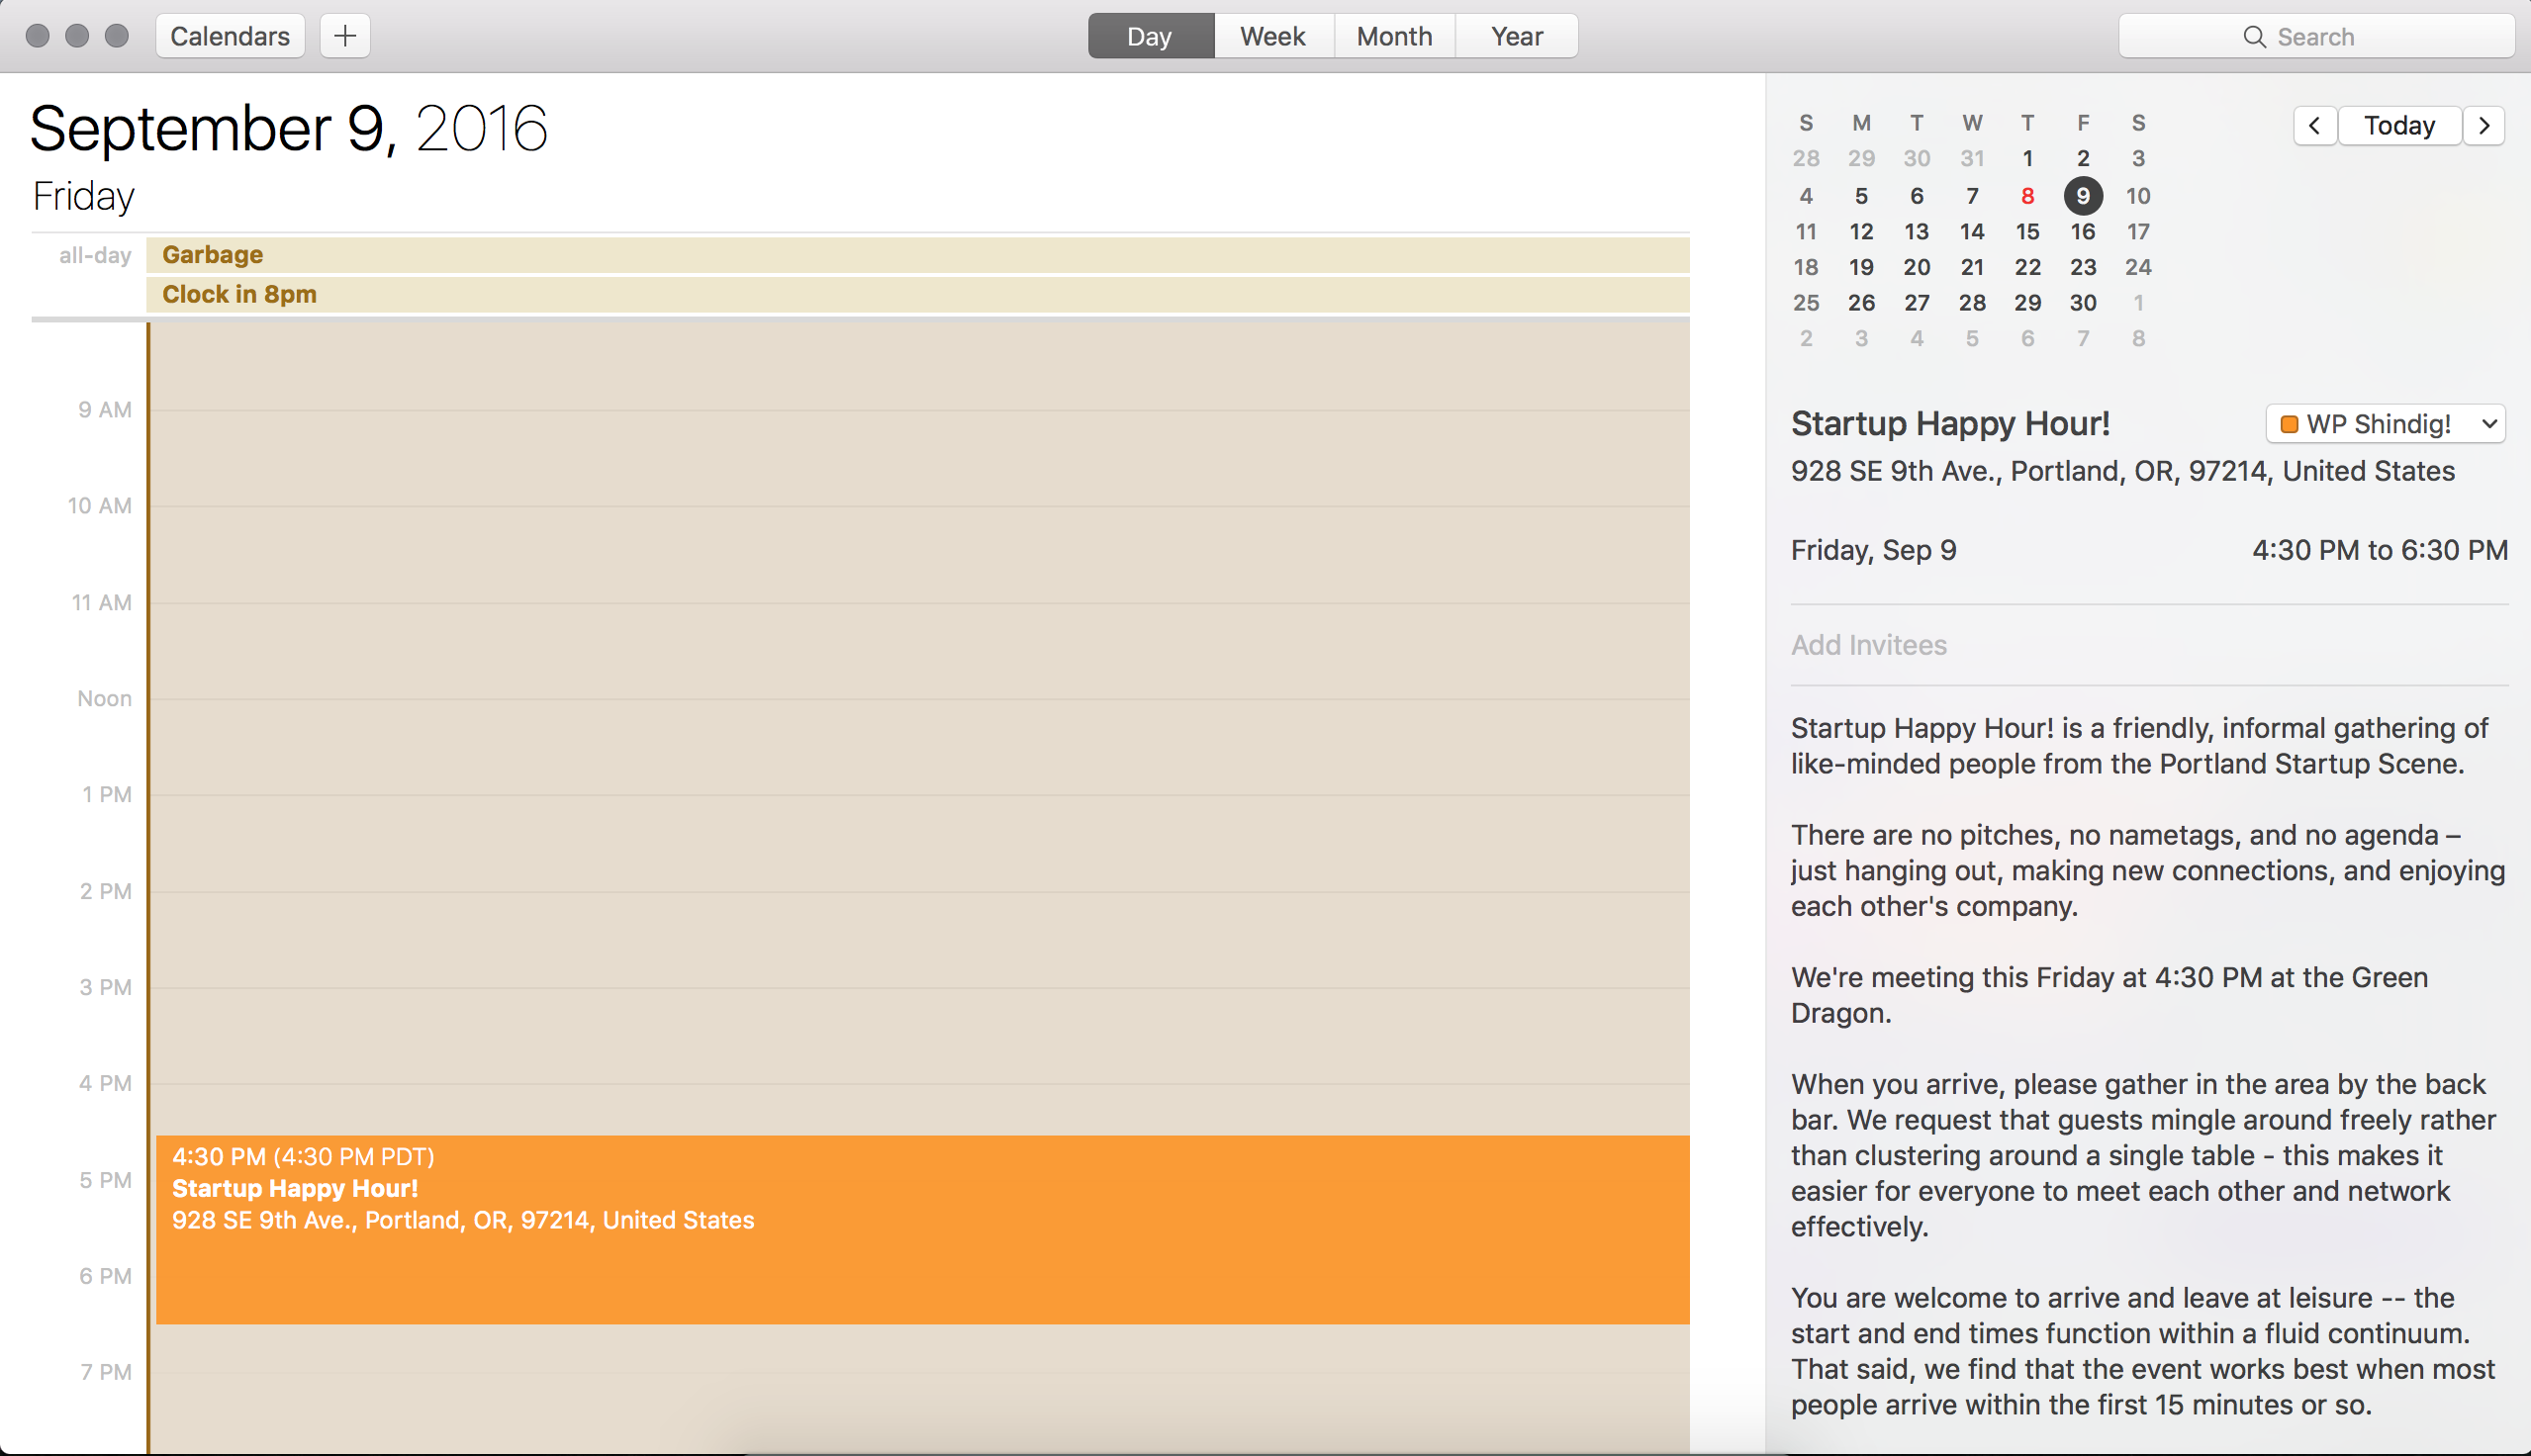Open the Calendars list button

tap(230, 36)
